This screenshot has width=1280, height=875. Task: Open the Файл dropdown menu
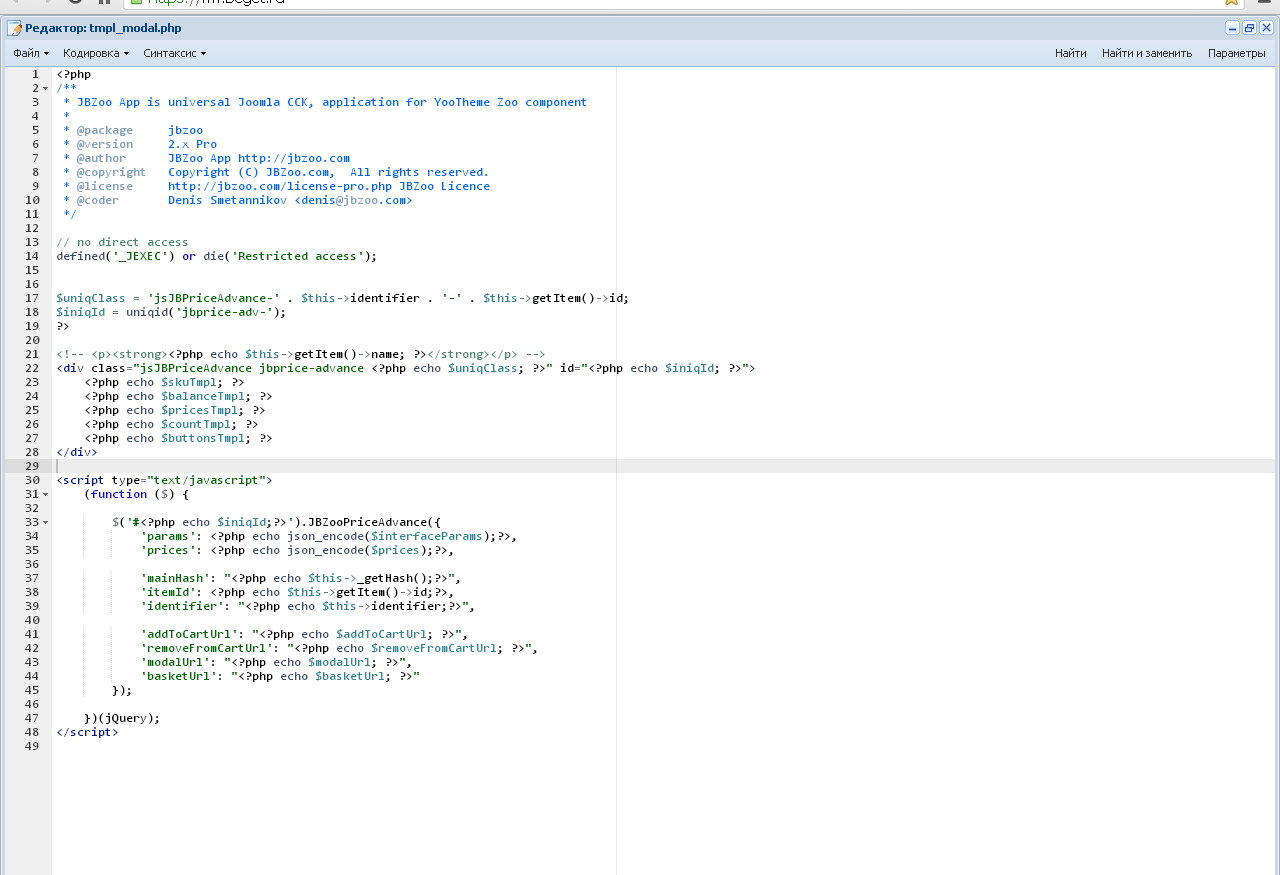tap(31, 53)
